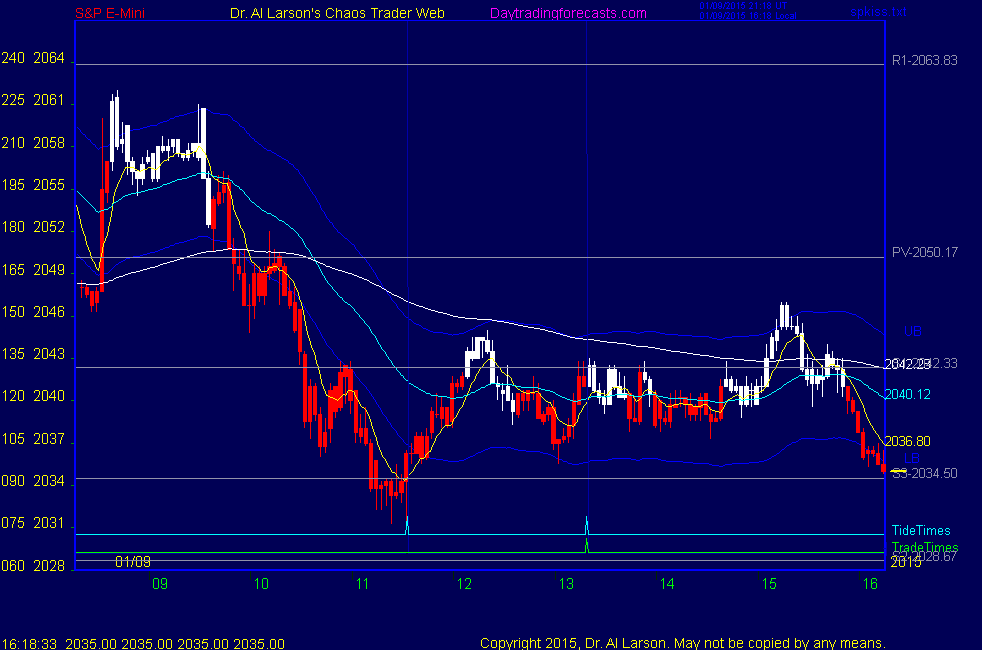Viewport: 982px width, 650px height.
Task: Select the S3-2034.50 support level label
Action: pyautogui.click(x=924, y=473)
